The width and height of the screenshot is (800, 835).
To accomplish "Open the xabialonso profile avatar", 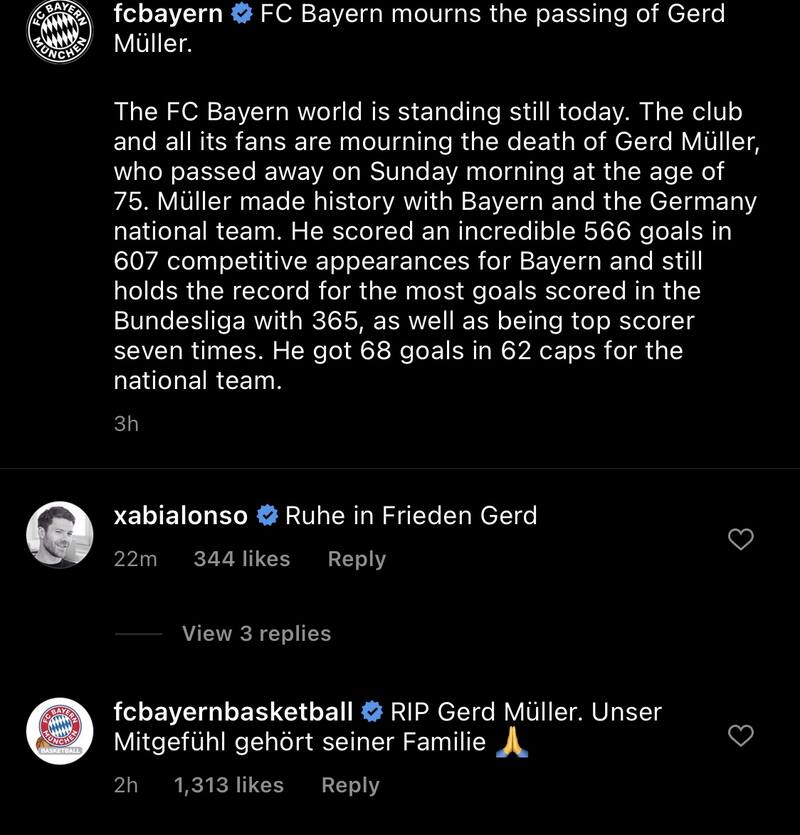I will (59, 535).
